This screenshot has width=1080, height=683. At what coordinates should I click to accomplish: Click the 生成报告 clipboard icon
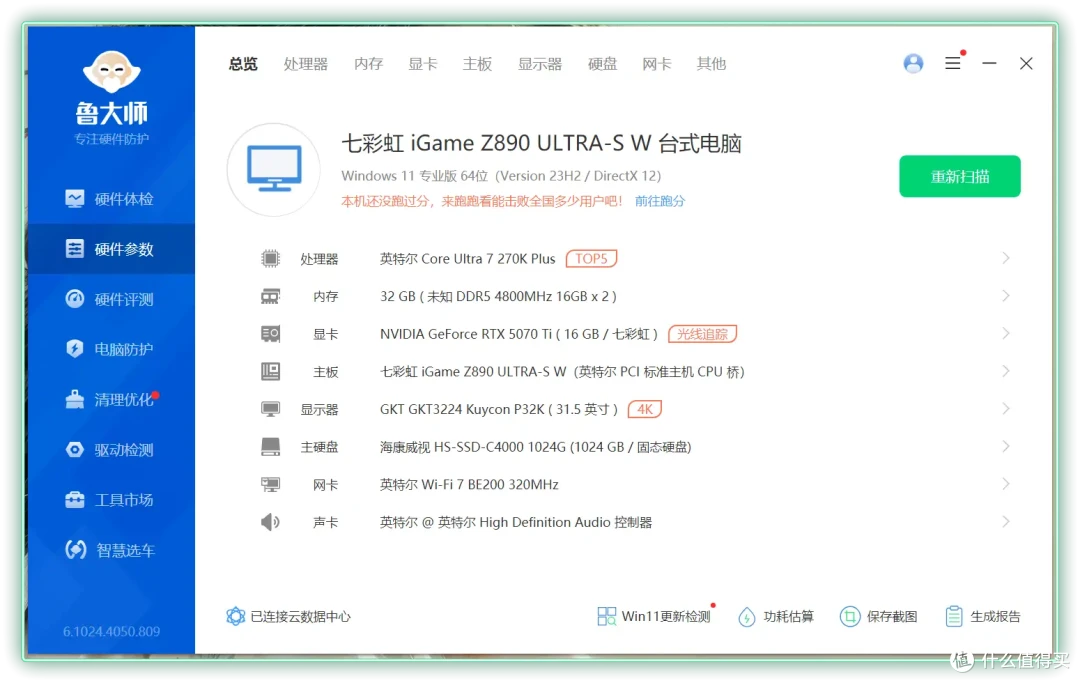[954, 616]
